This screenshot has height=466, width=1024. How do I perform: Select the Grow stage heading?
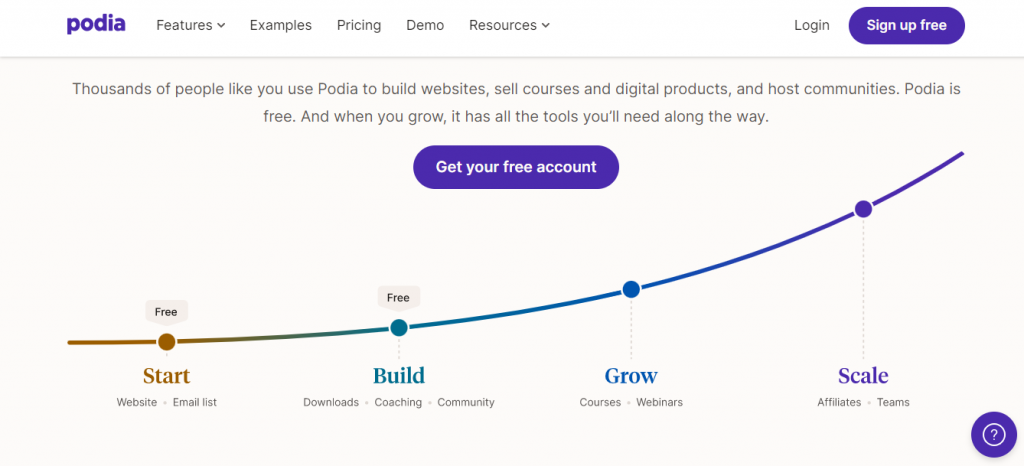pos(631,376)
